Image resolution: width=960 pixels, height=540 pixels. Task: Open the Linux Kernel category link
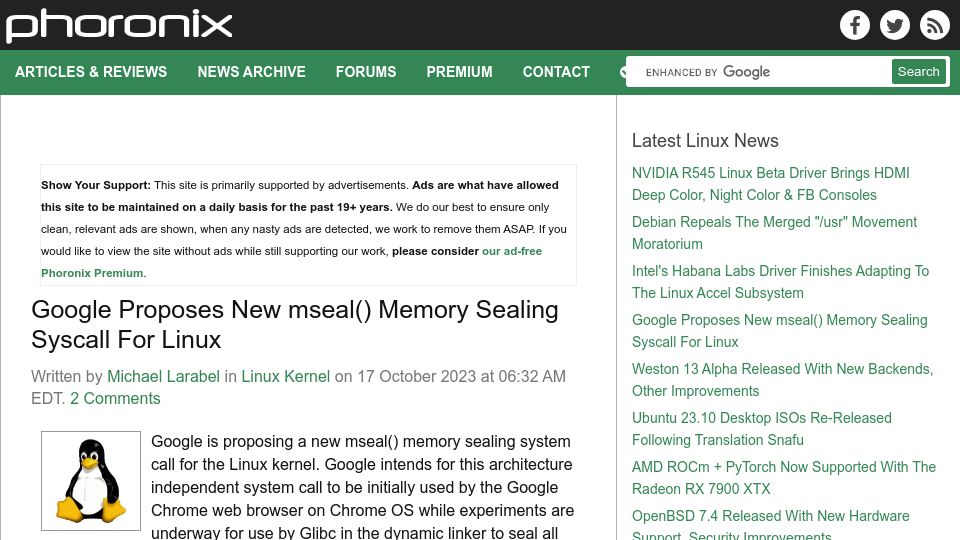[285, 376]
